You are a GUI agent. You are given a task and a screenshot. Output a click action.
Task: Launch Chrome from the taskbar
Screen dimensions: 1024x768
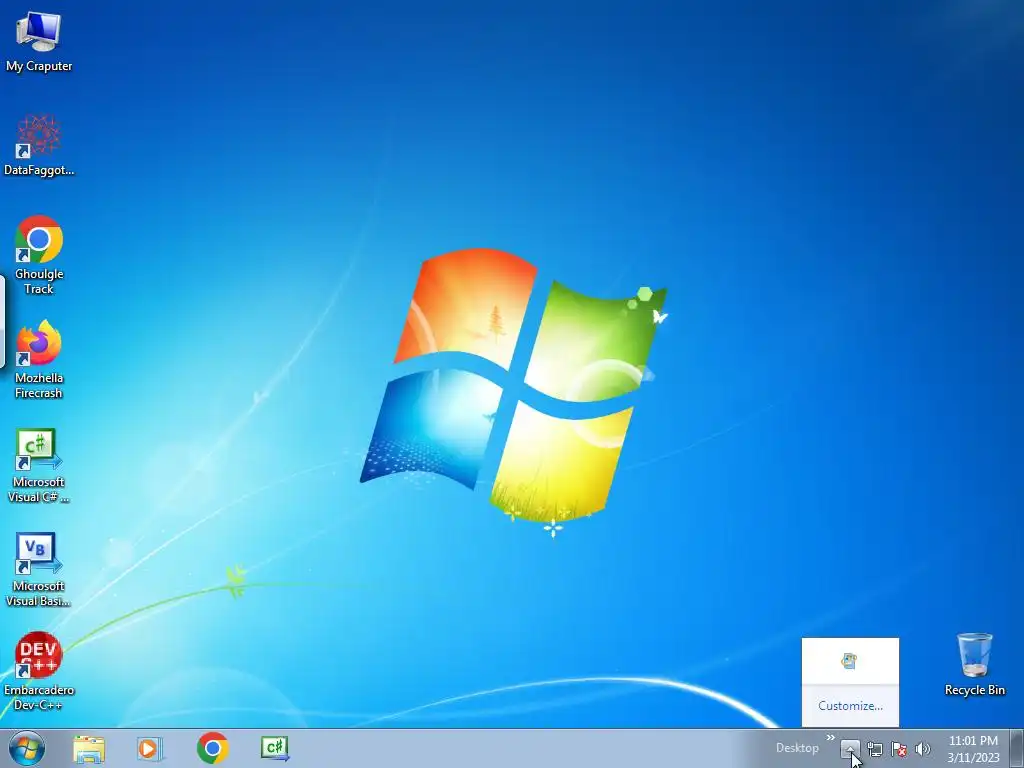tap(212, 748)
